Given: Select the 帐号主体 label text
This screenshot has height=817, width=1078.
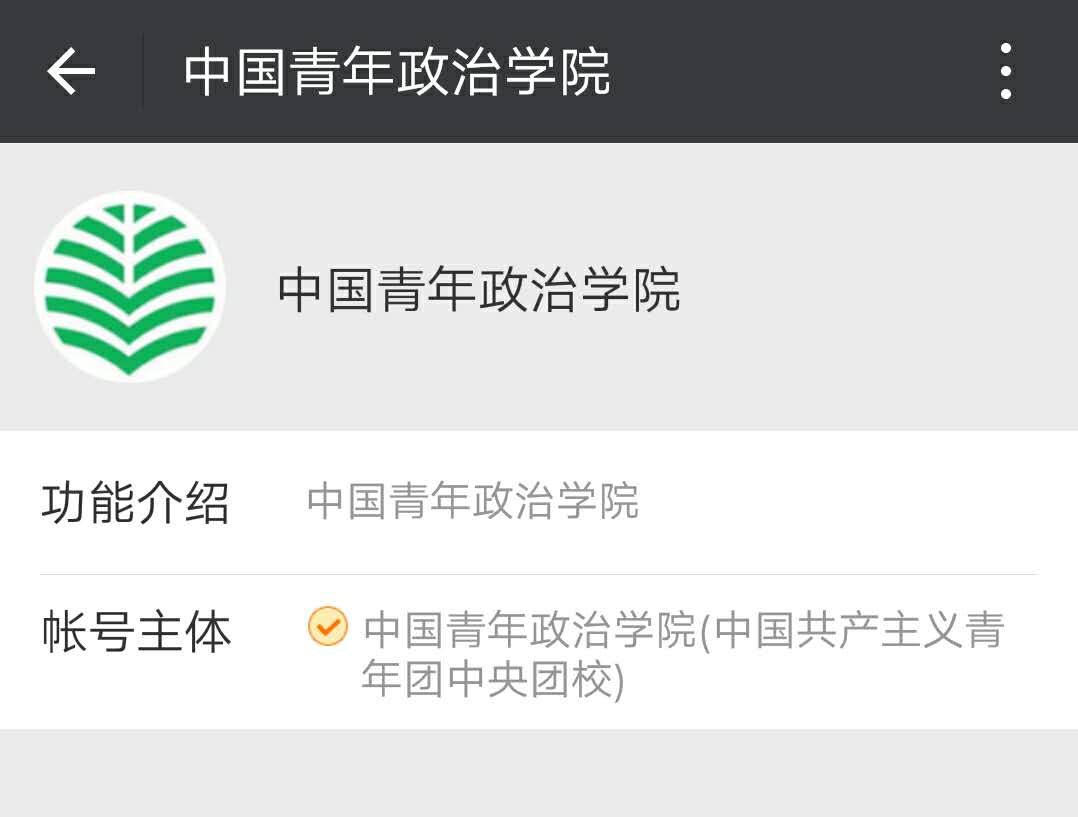Looking at the screenshot, I should point(136,630).
